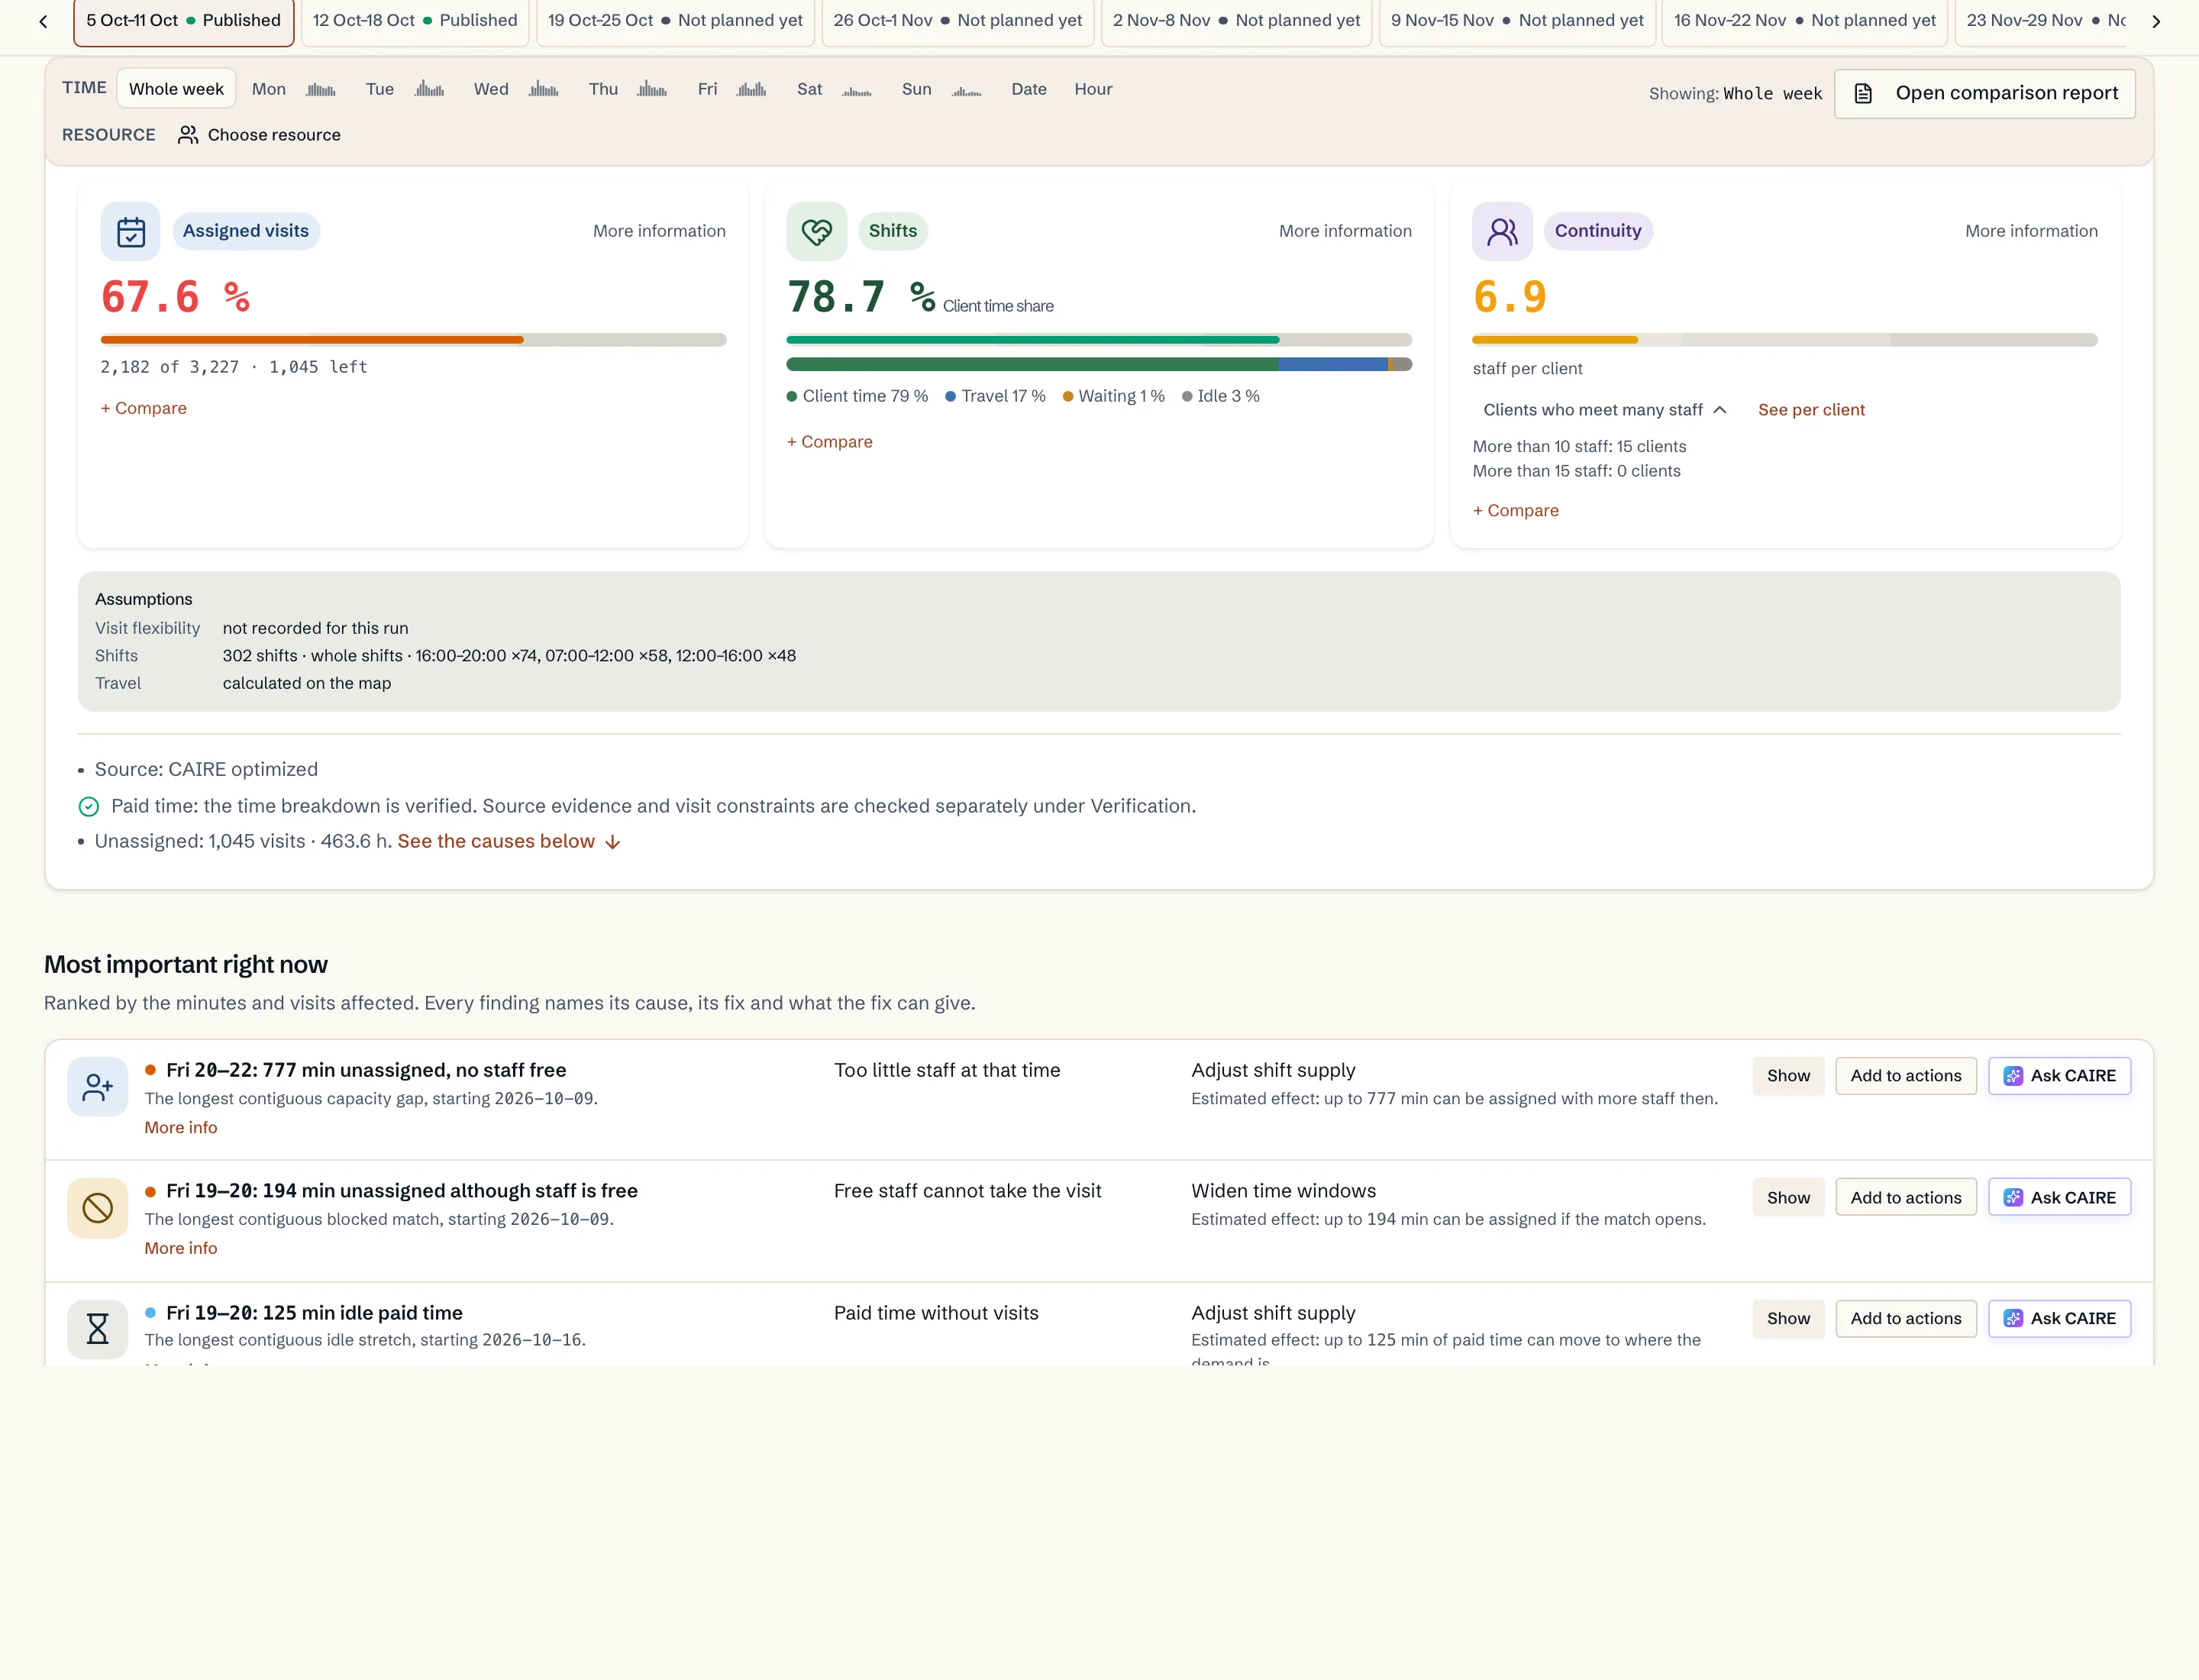Click the Friday mini histogram

751,89
